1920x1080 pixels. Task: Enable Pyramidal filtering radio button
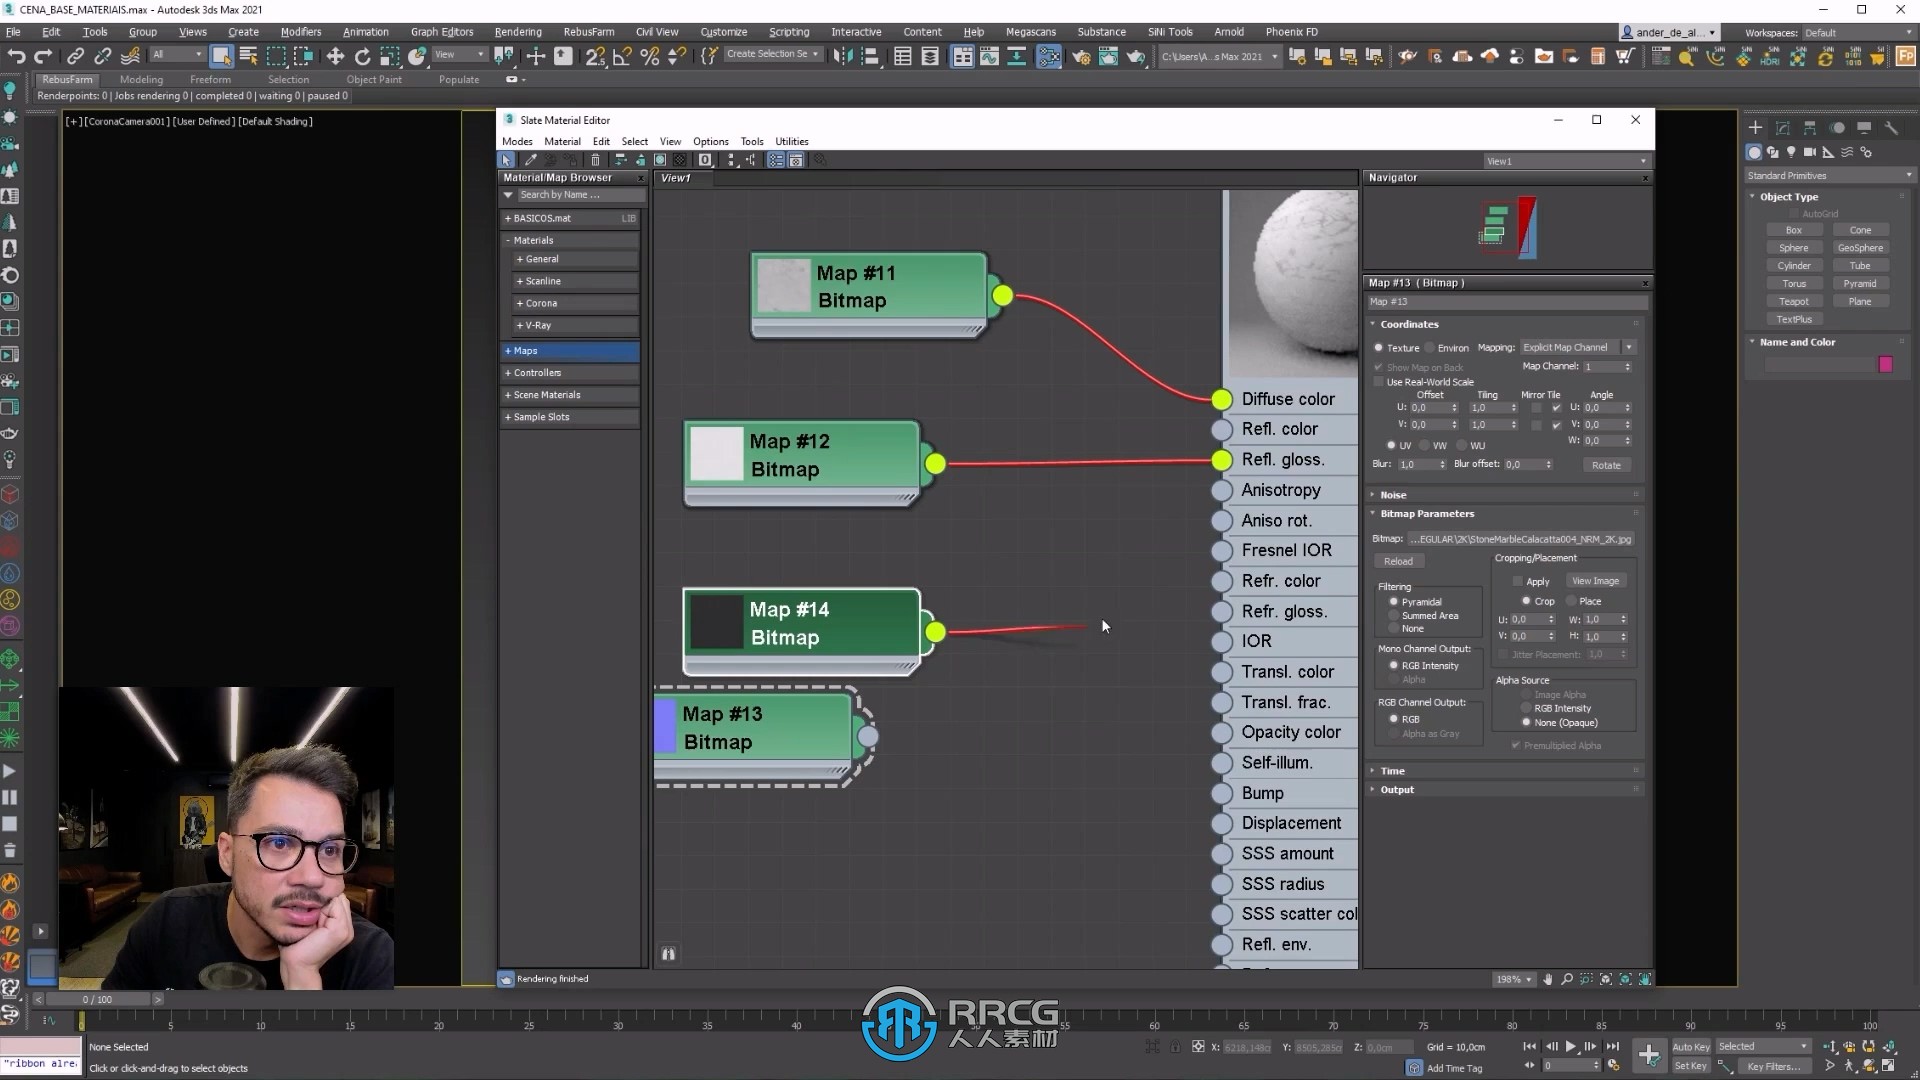[x=1394, y=601]
